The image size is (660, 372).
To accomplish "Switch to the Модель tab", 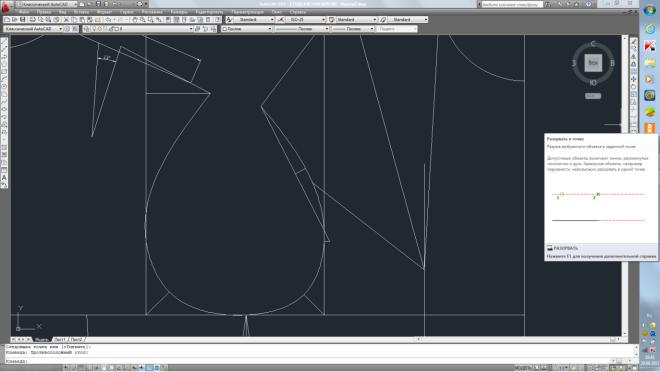I will tap(42, 339).
